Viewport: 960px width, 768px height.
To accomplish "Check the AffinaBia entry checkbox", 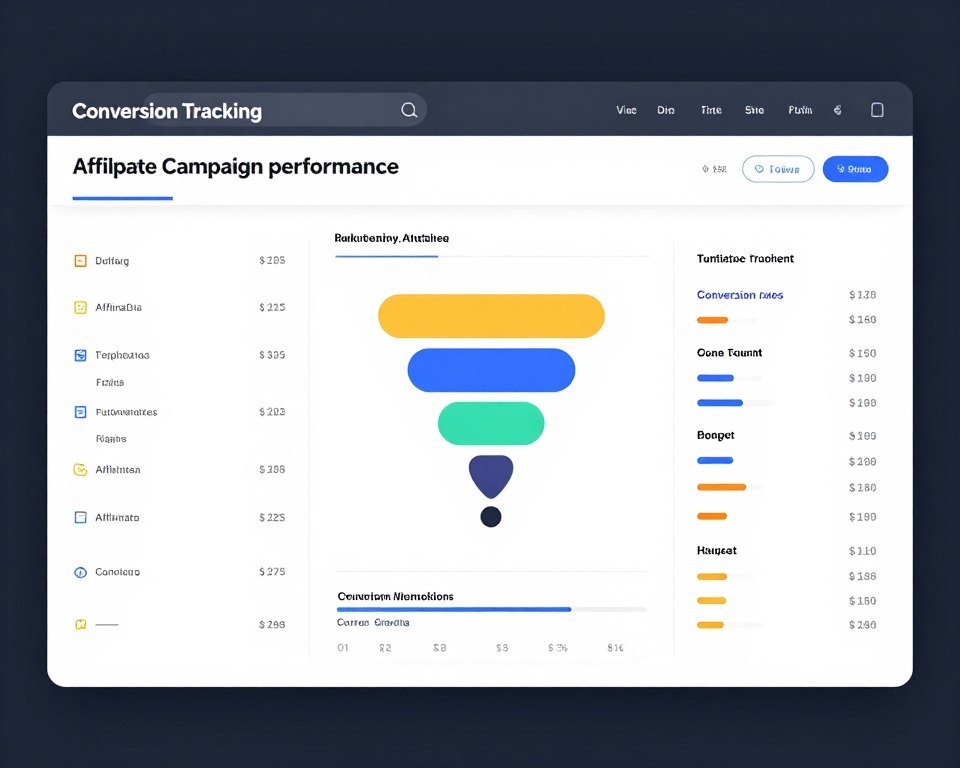I will 79,307.
